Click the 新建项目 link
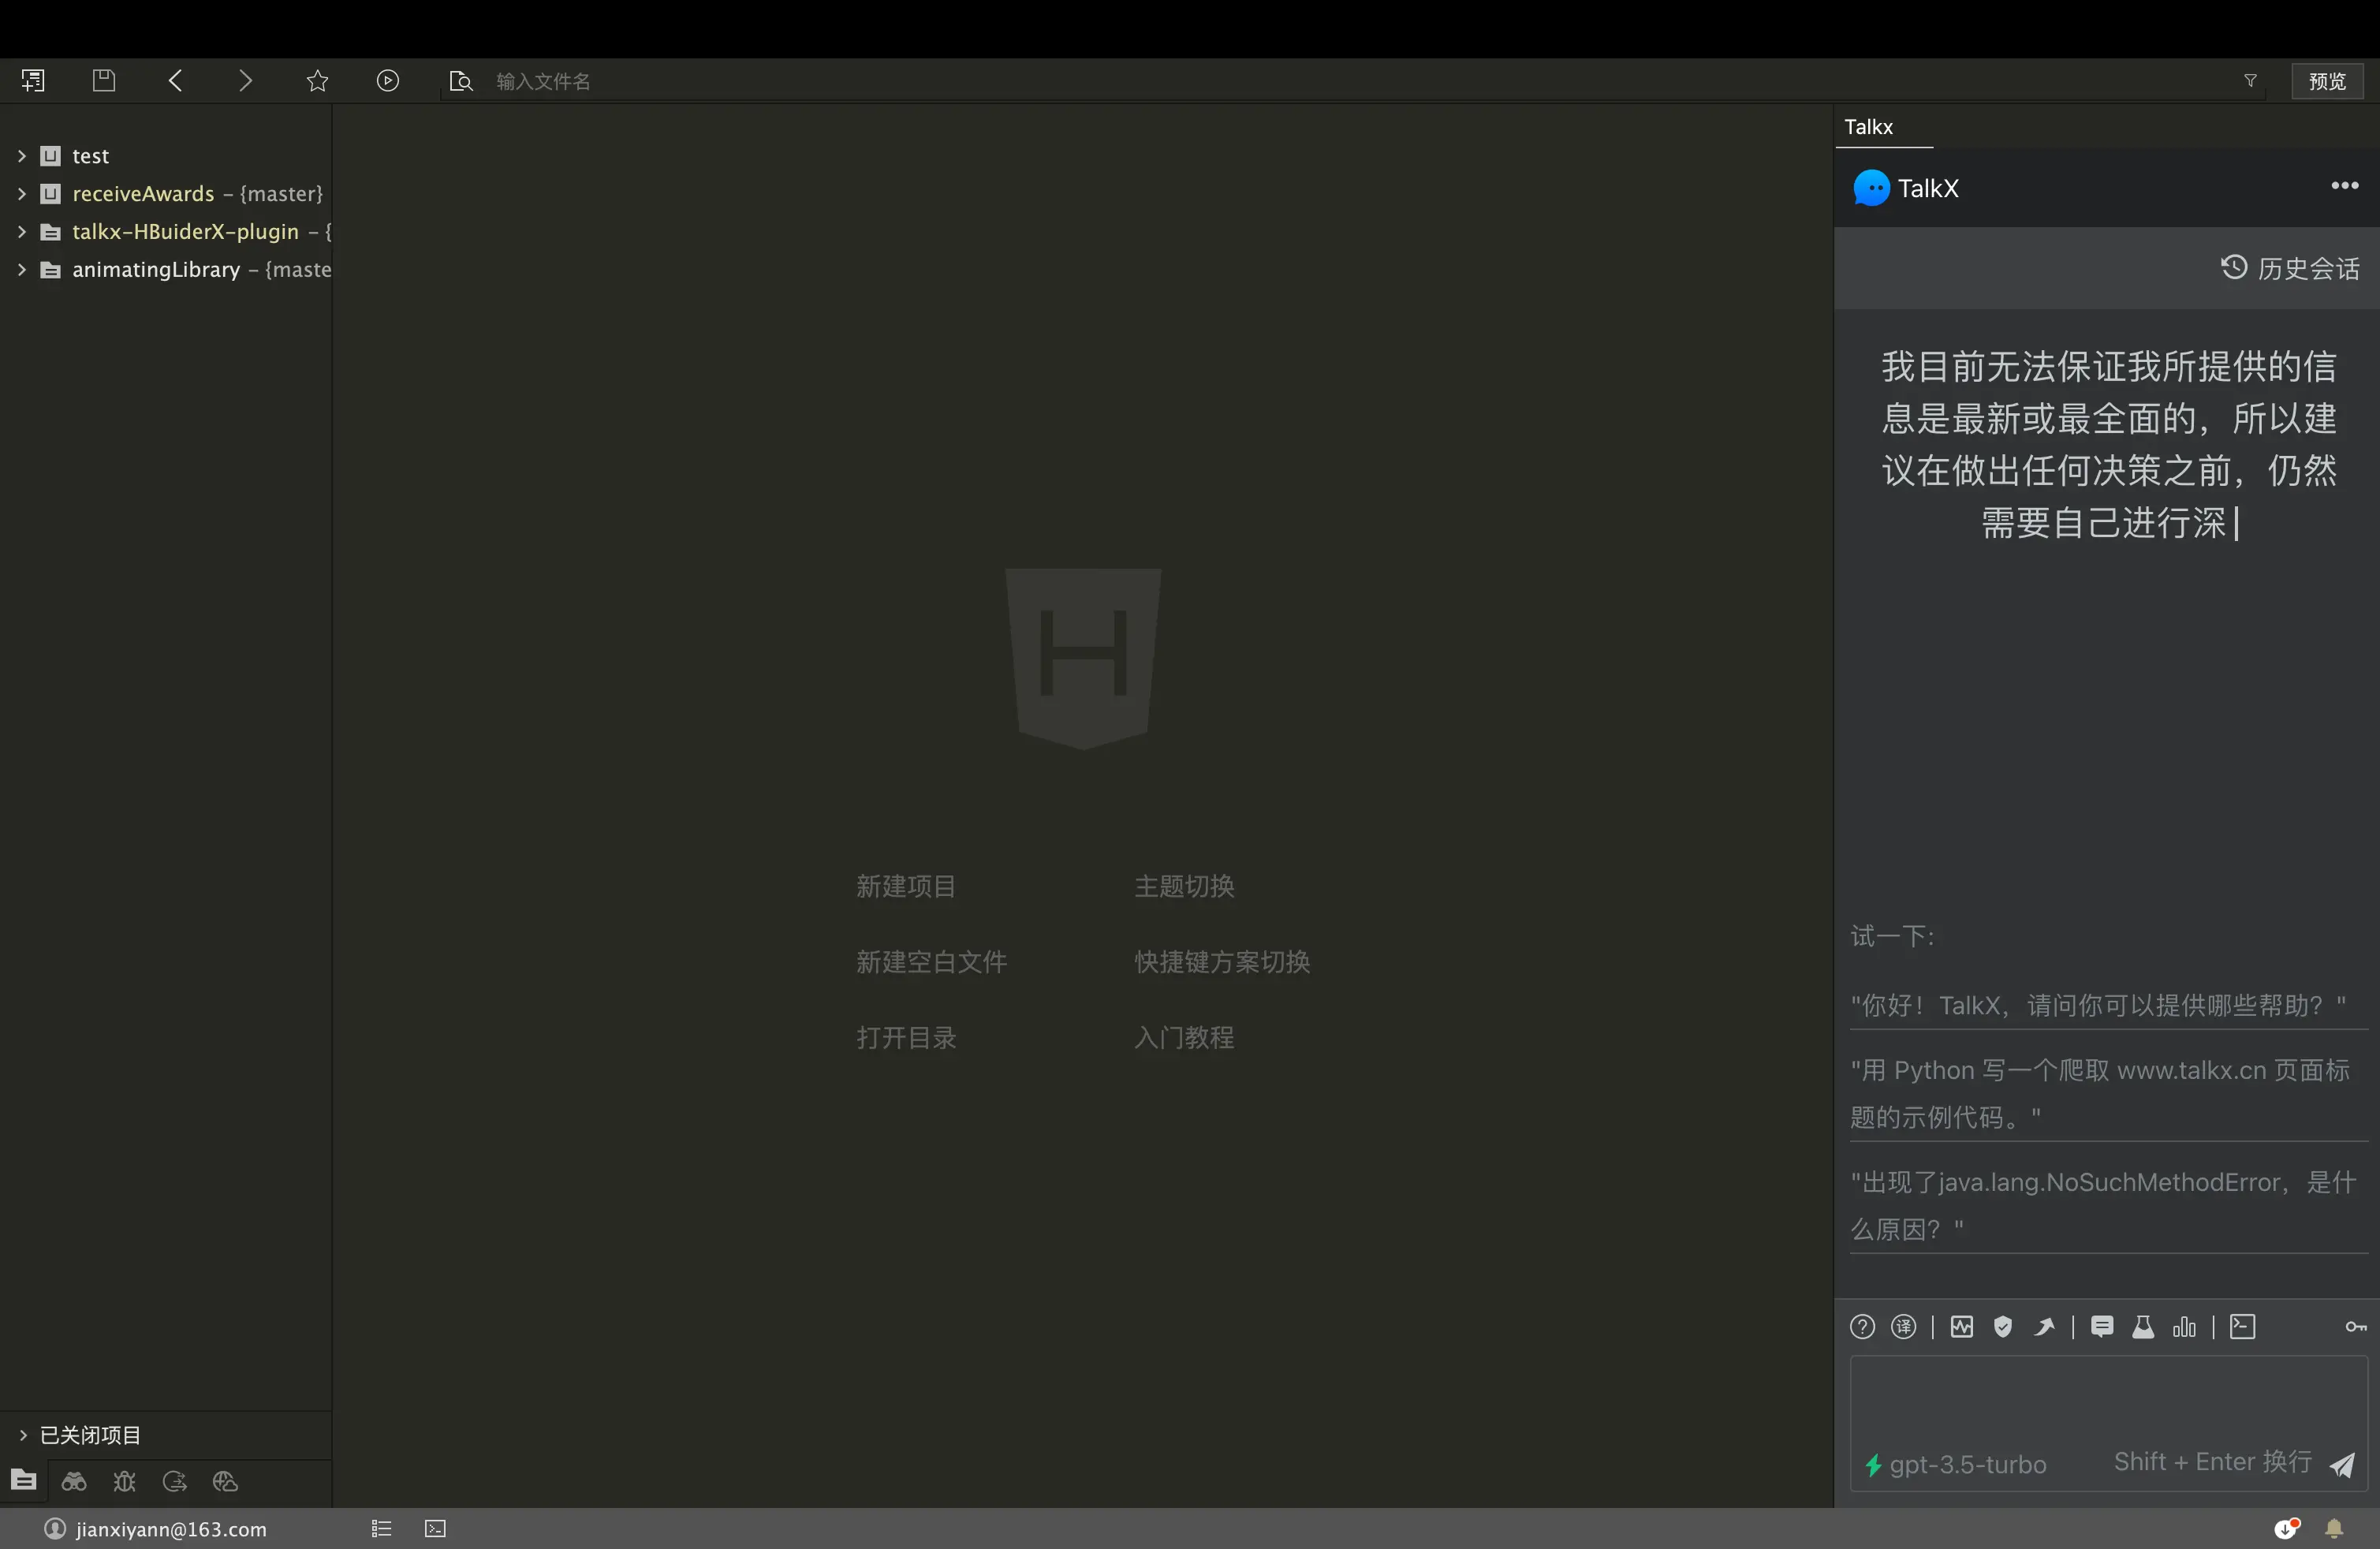2380x1549 pixels. click(906, 886)
